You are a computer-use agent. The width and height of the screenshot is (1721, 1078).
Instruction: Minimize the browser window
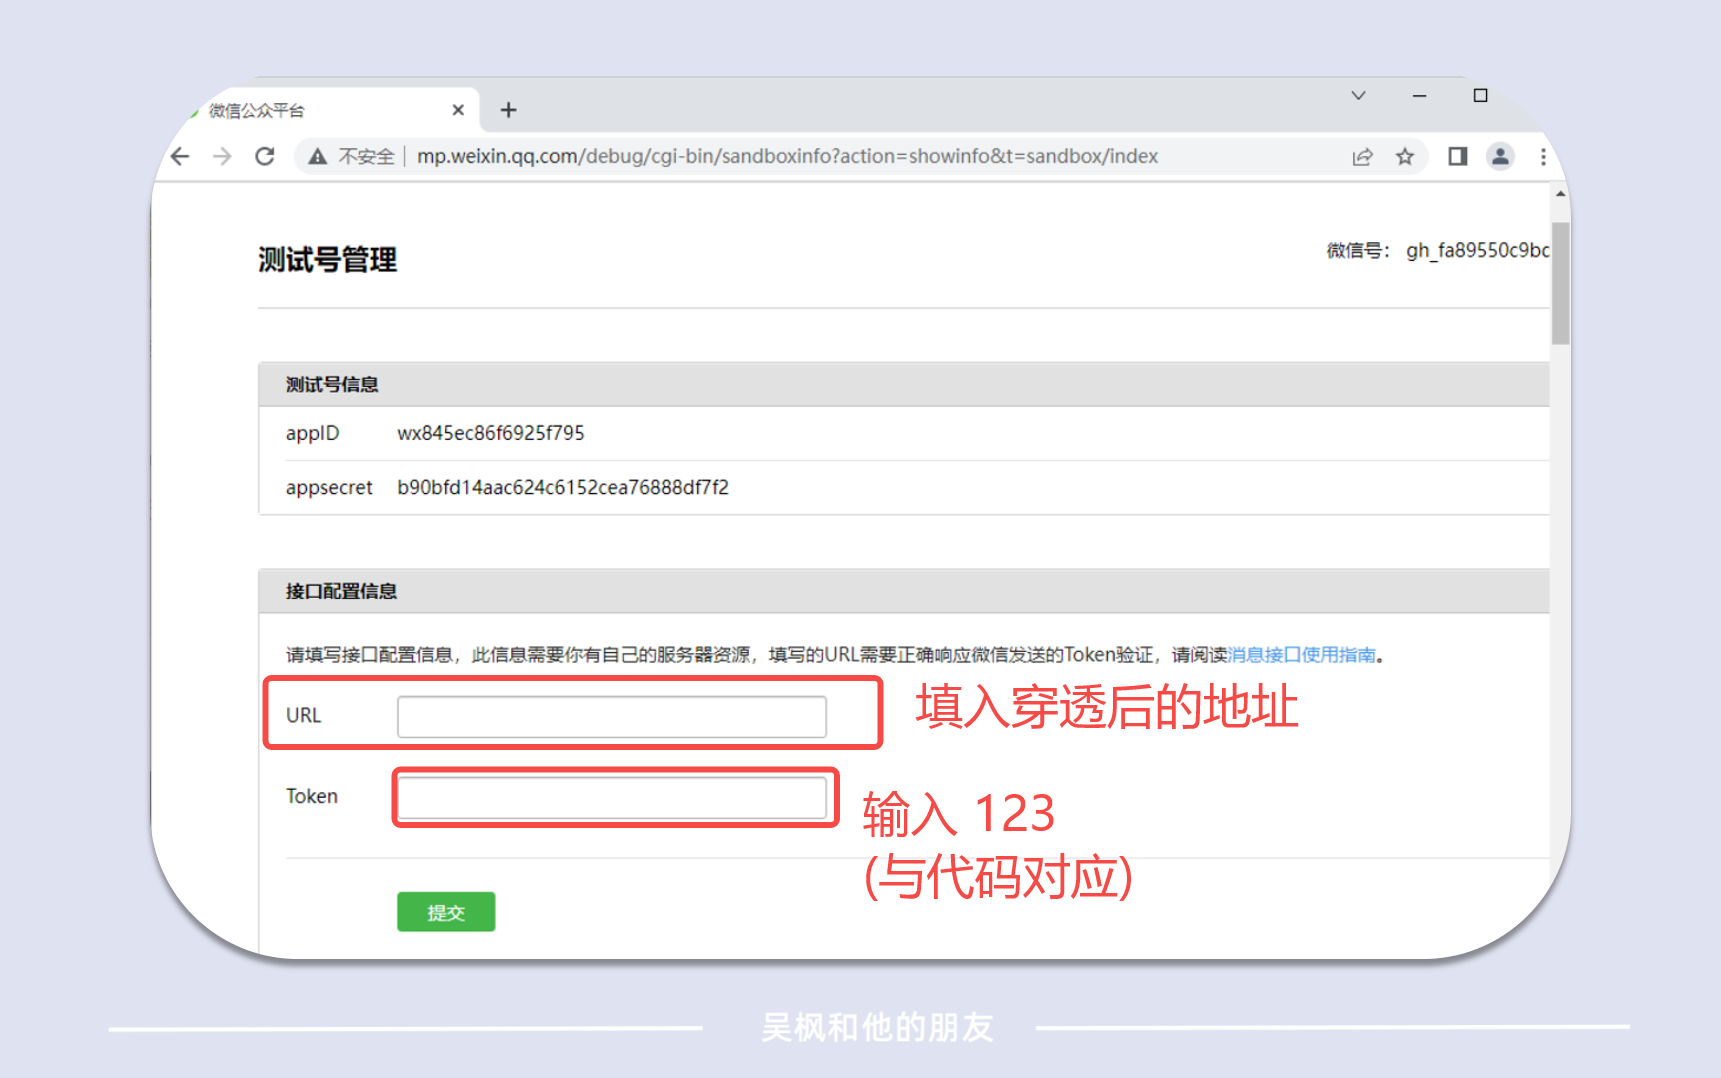click(x=1419, y=96)
